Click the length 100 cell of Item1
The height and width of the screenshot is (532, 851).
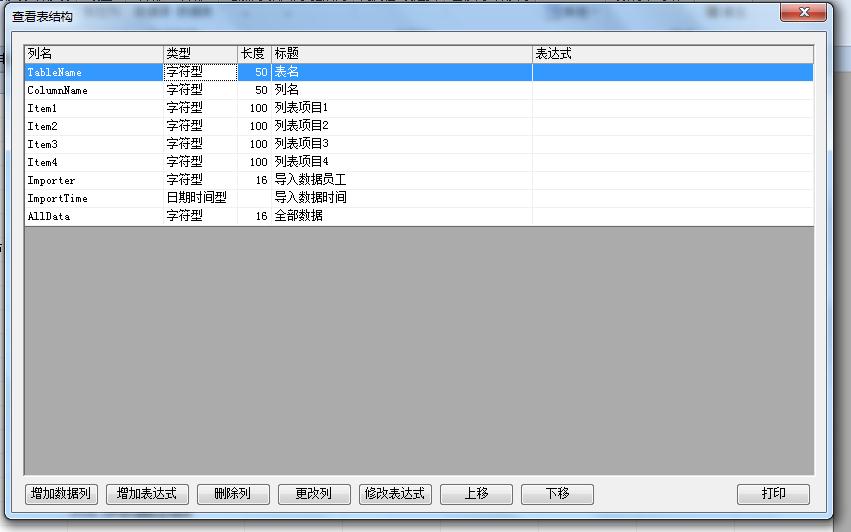pos(255,108)
